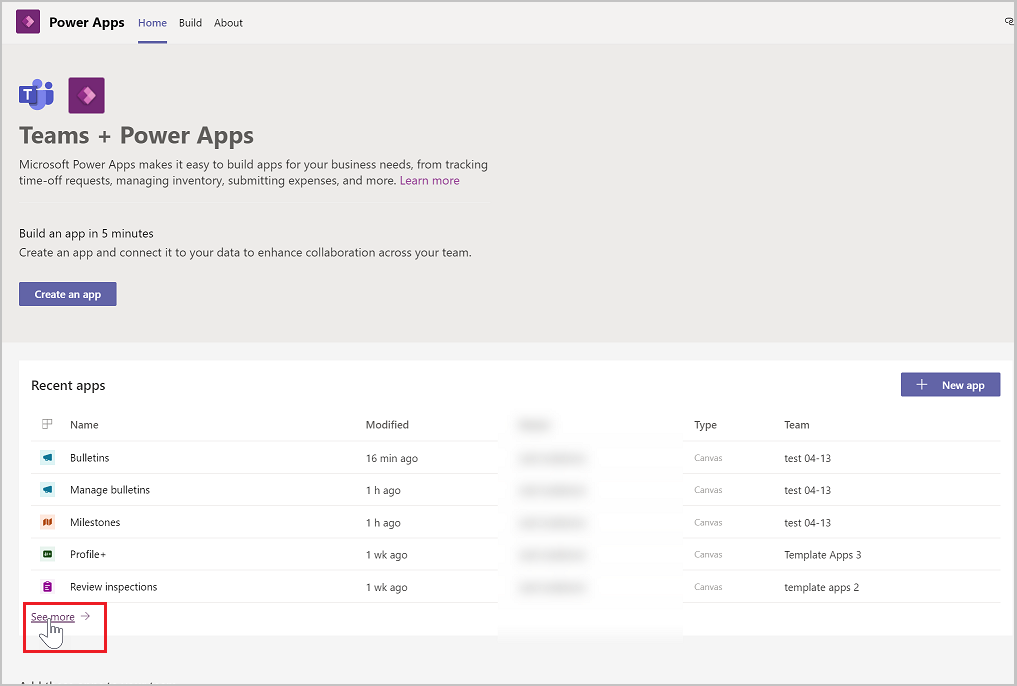Click test 04-13 team in Bulletins row
Image resolution: width=1017 pixels, height=686 pixels.
(808, 458)
